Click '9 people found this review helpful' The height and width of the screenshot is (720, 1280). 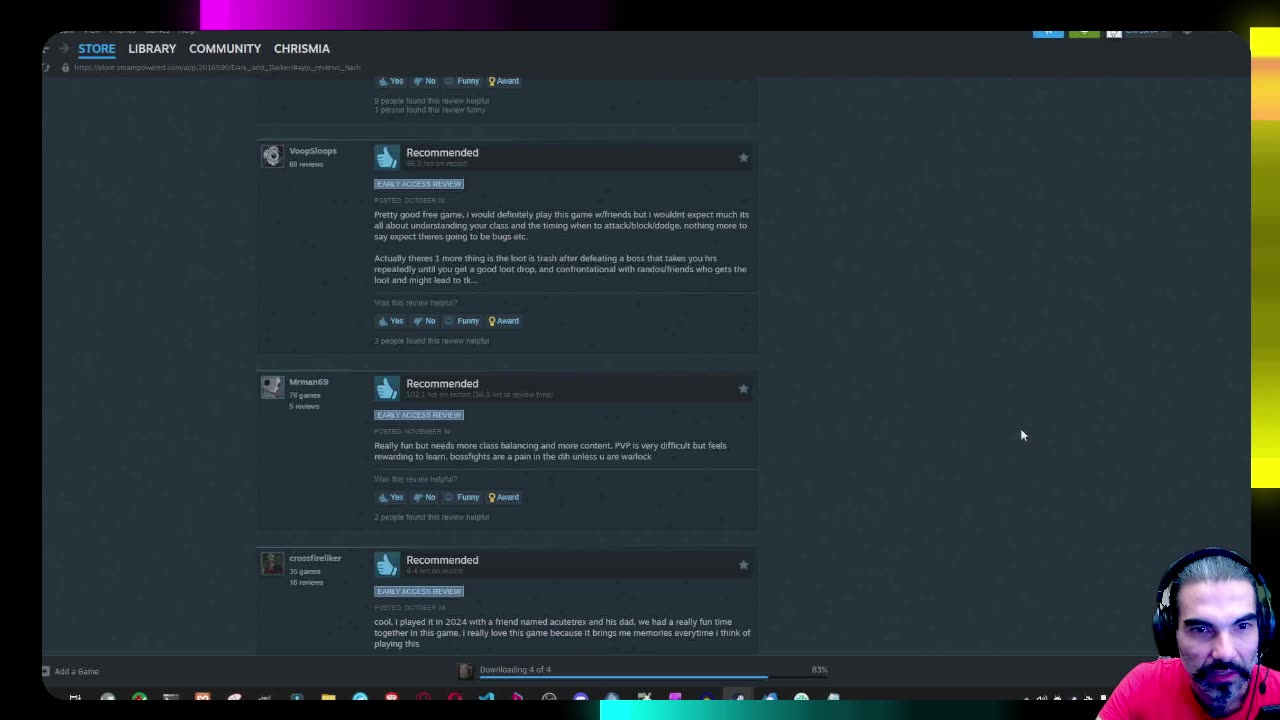tap(432, 101)
